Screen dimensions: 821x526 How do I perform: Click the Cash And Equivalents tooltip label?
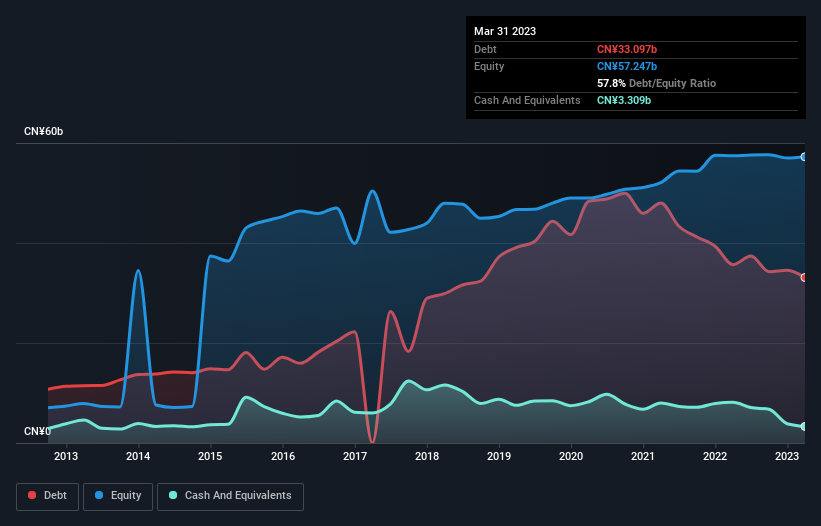pyautogui.click(x=527, y=100)
